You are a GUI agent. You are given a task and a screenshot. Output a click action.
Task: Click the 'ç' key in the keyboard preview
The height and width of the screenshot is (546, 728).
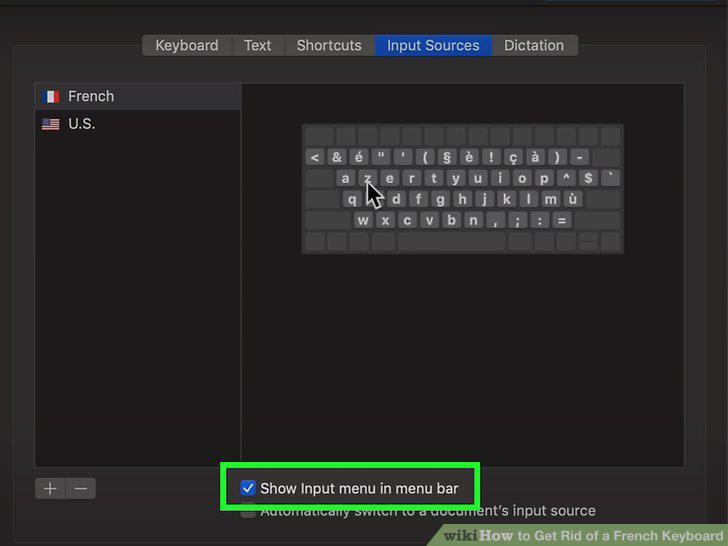513,157
